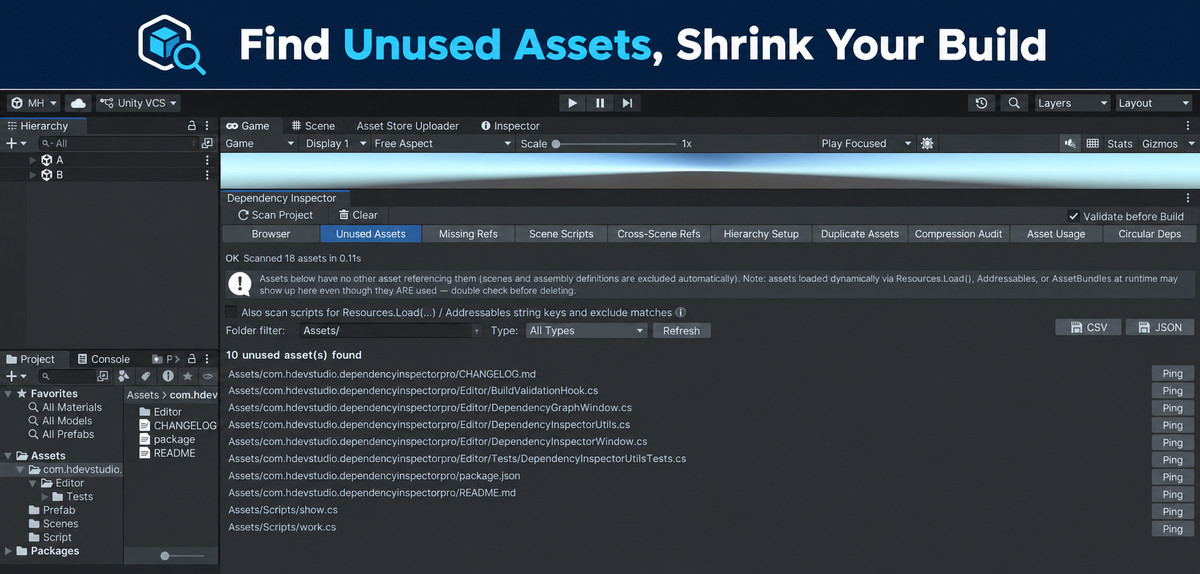Click the Clear button
The width and height of the screenshot is (1200, 574).
358,215
